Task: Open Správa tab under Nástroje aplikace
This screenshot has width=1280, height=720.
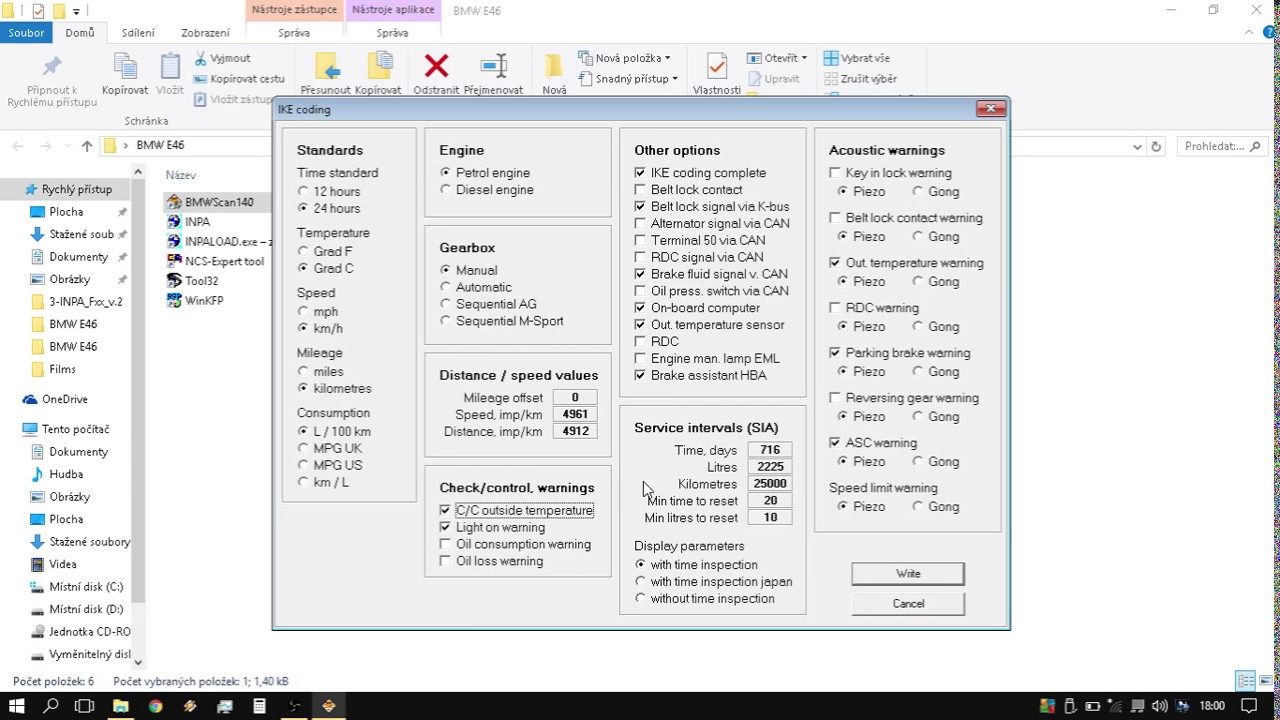Action: click(393, 33)
